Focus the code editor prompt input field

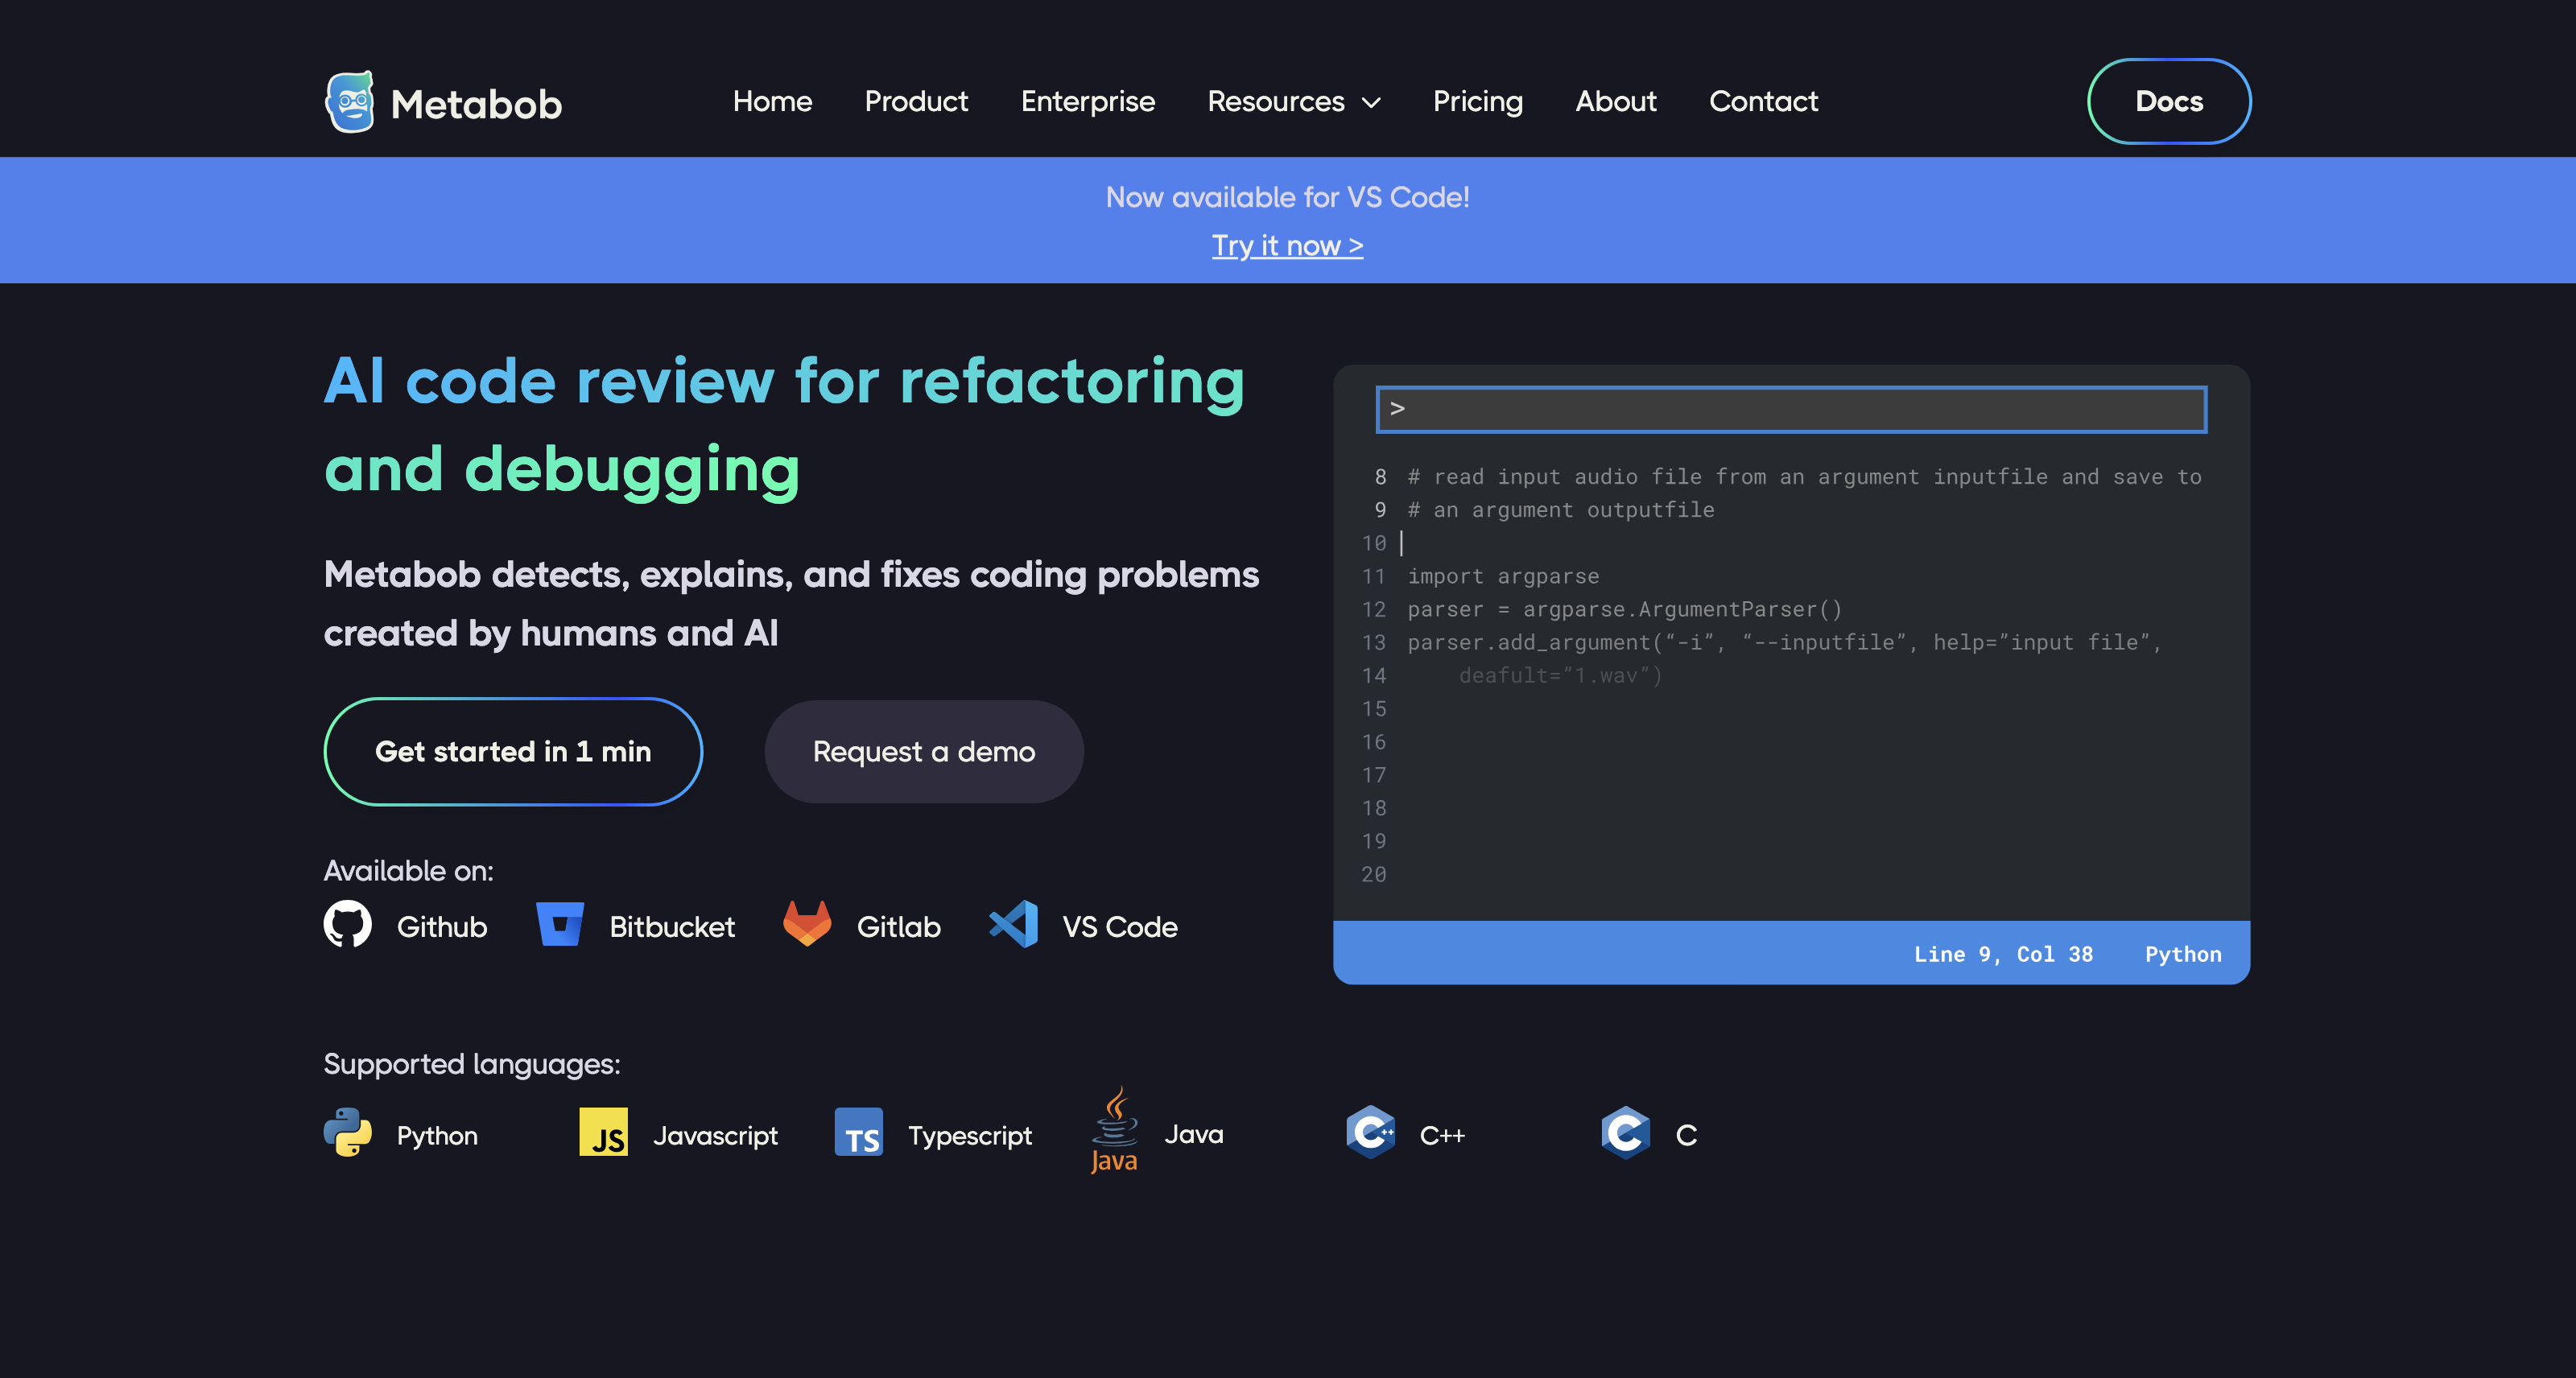pyautogui.click(x=1791, y=409)
